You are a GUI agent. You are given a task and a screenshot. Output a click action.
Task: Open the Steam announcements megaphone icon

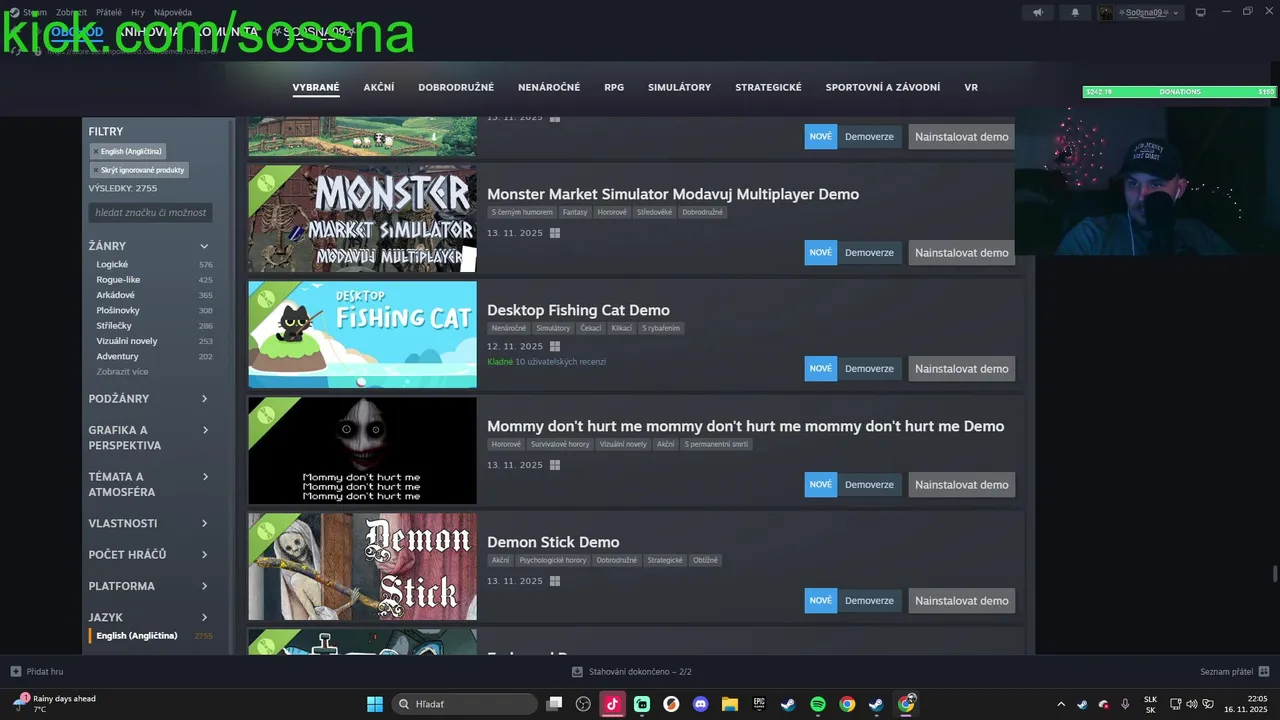(x=1038, y=13)
